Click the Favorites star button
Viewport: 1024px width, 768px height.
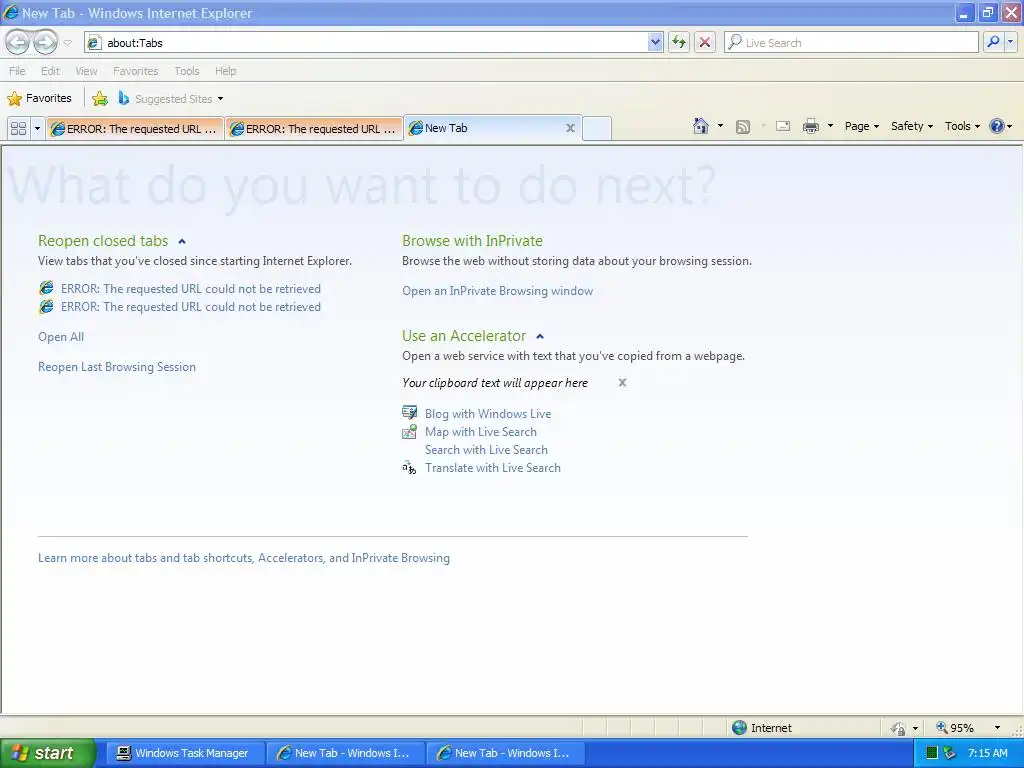(39, 99)
